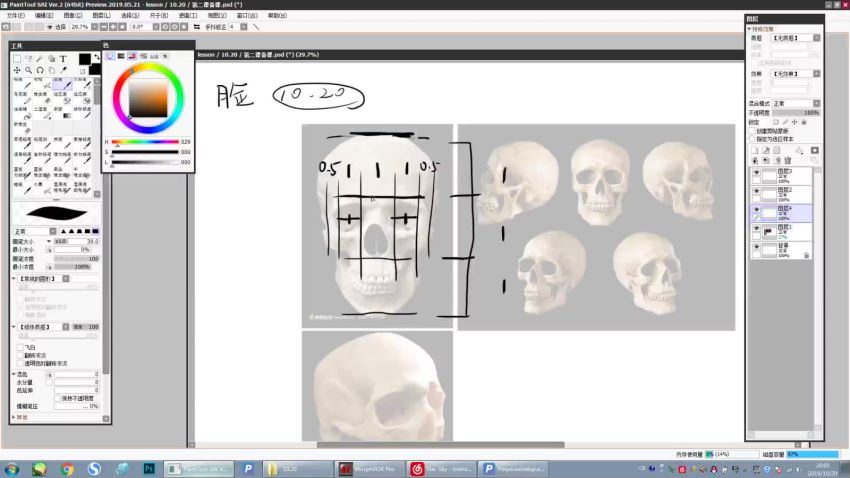Select the Eyedropper color picker tool

[x=63, y=70]
